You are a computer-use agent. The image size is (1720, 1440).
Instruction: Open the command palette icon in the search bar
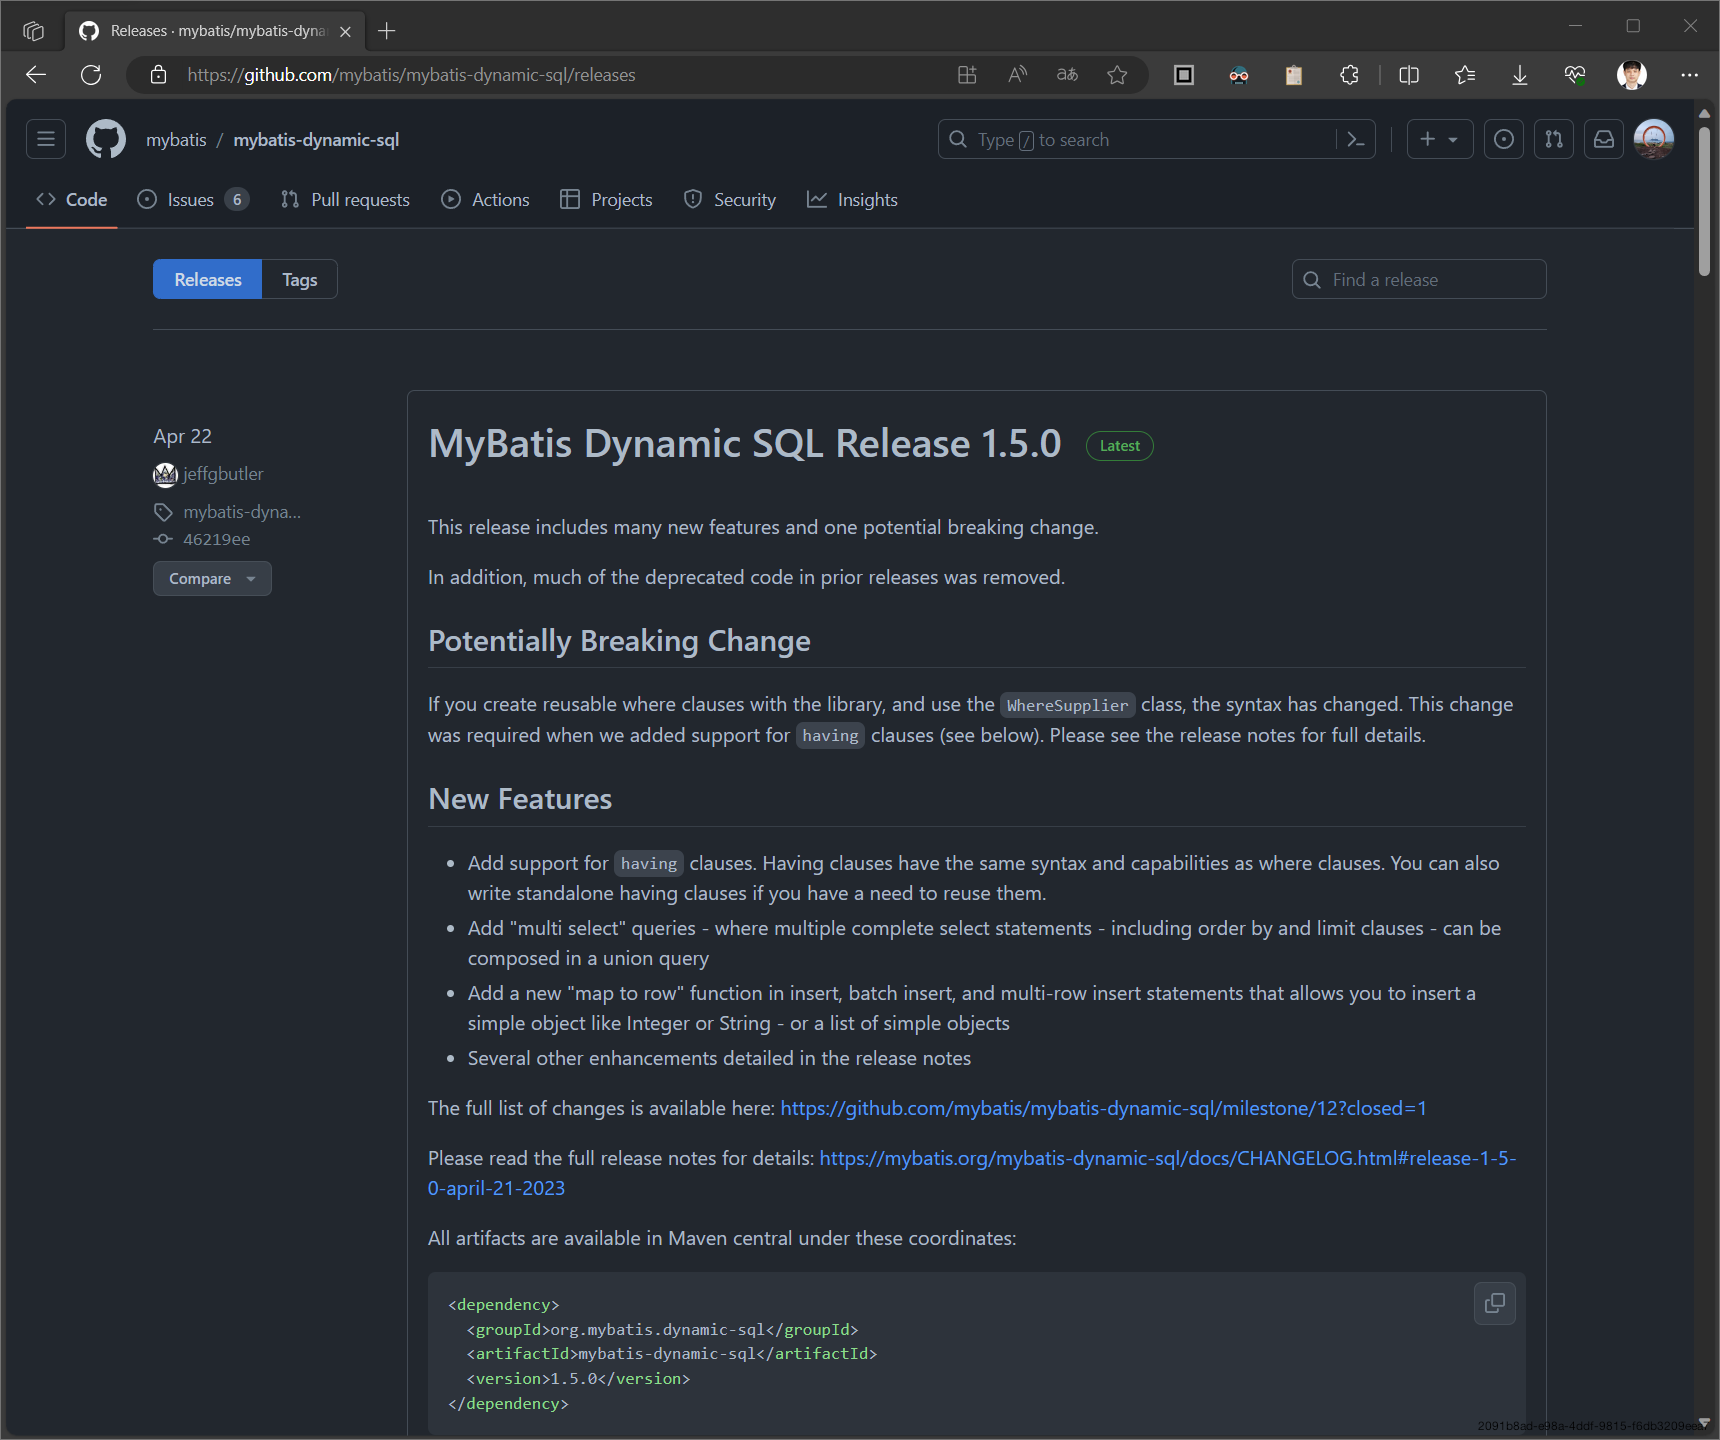tap(1355, 140)
